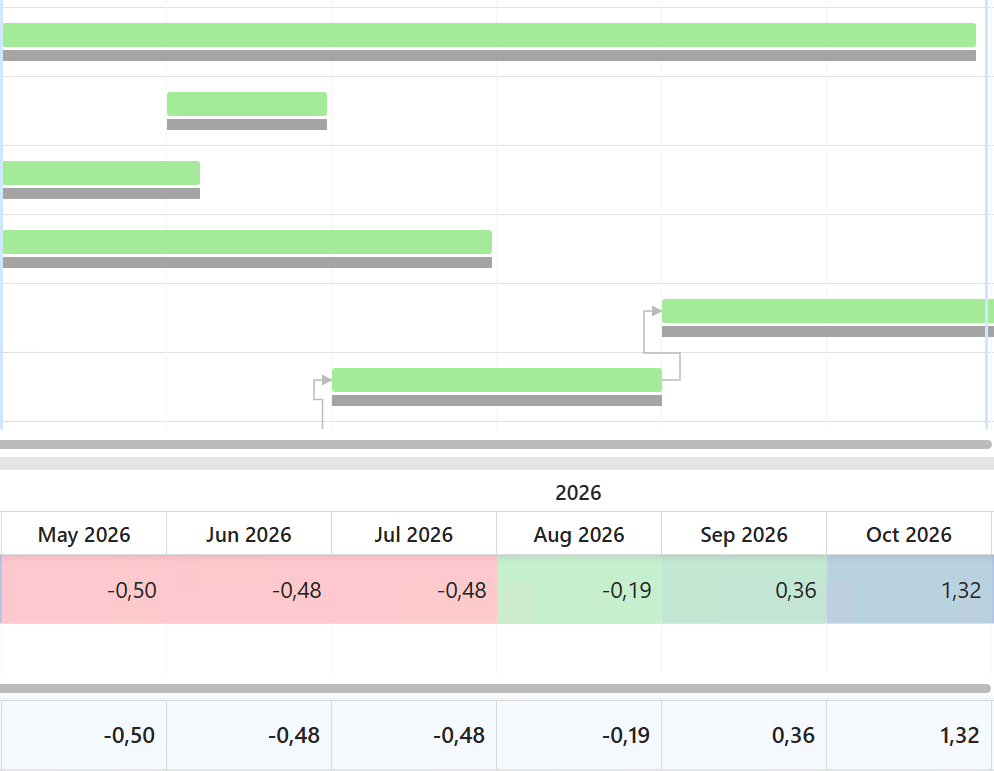Viewport: 994px width, 771px height.
Task: Select the red -0,50 cell under May
Action: pyautogui.click(x=84, y=590)
